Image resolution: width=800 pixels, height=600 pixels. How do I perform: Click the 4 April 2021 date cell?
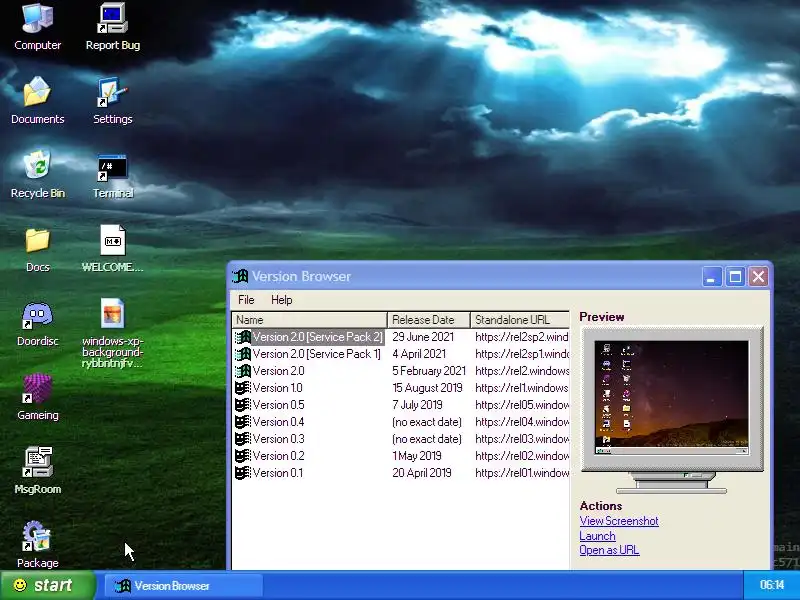[419, 354]
